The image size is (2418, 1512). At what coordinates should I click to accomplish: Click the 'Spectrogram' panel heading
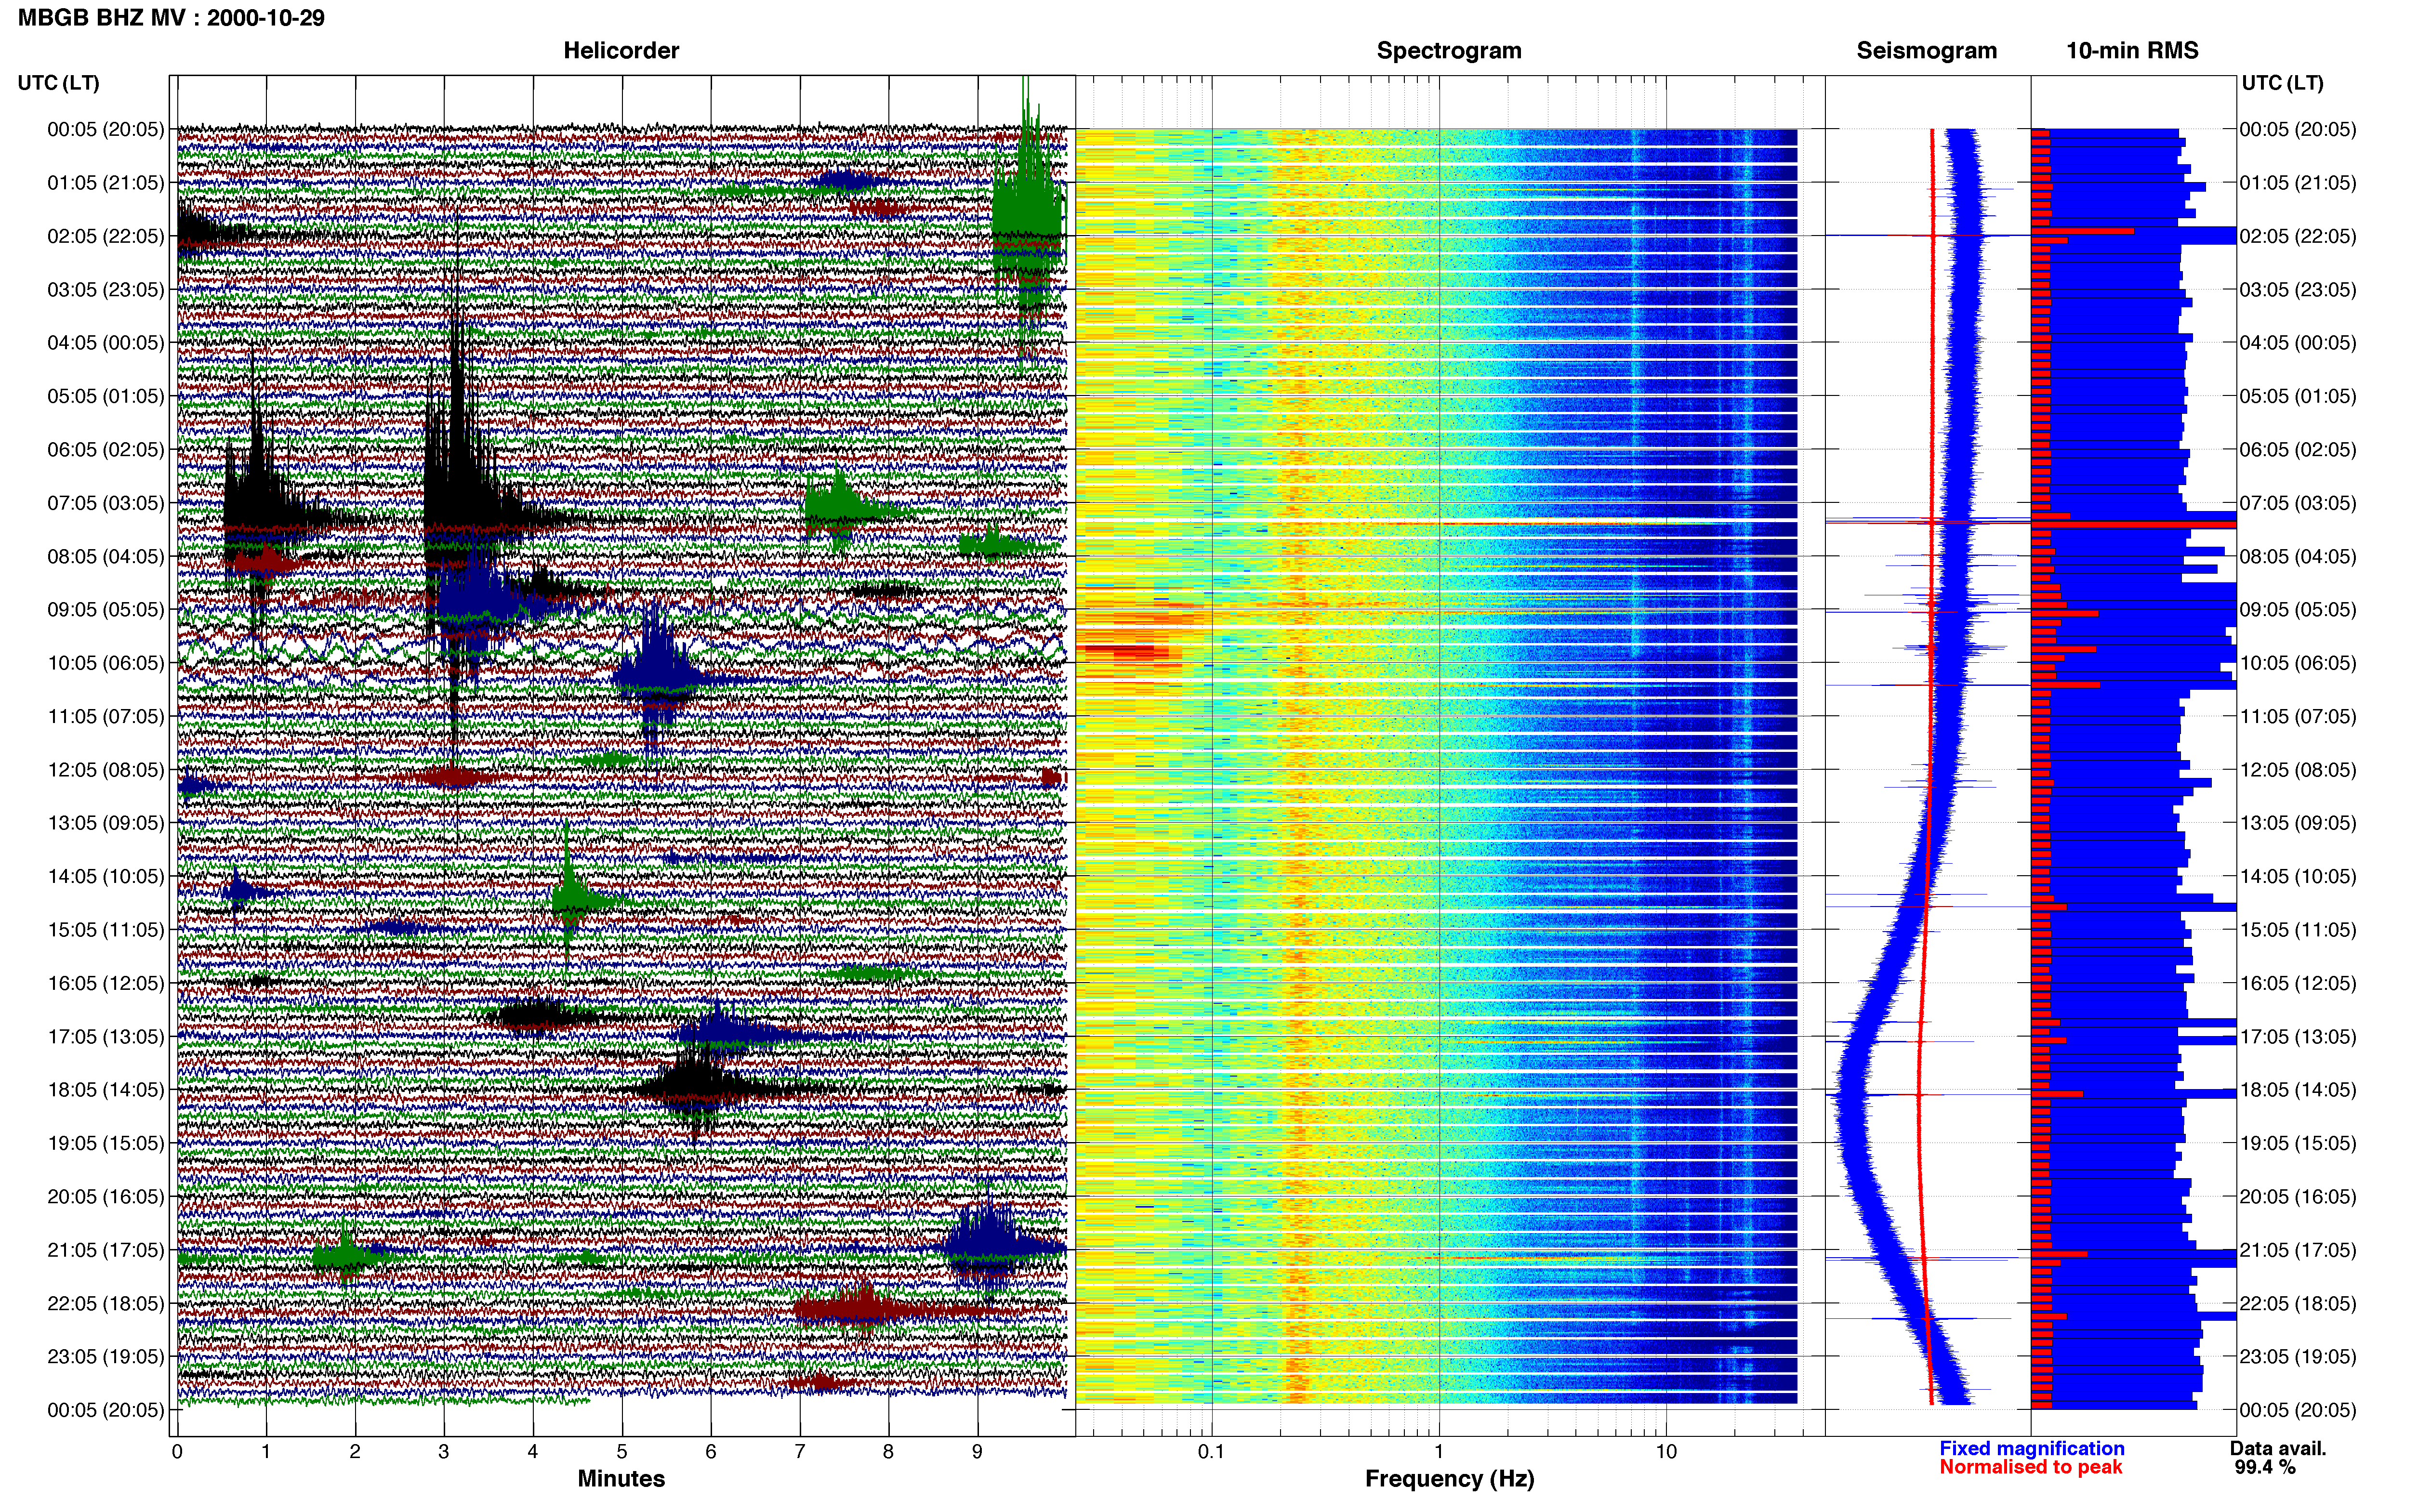1449,51
